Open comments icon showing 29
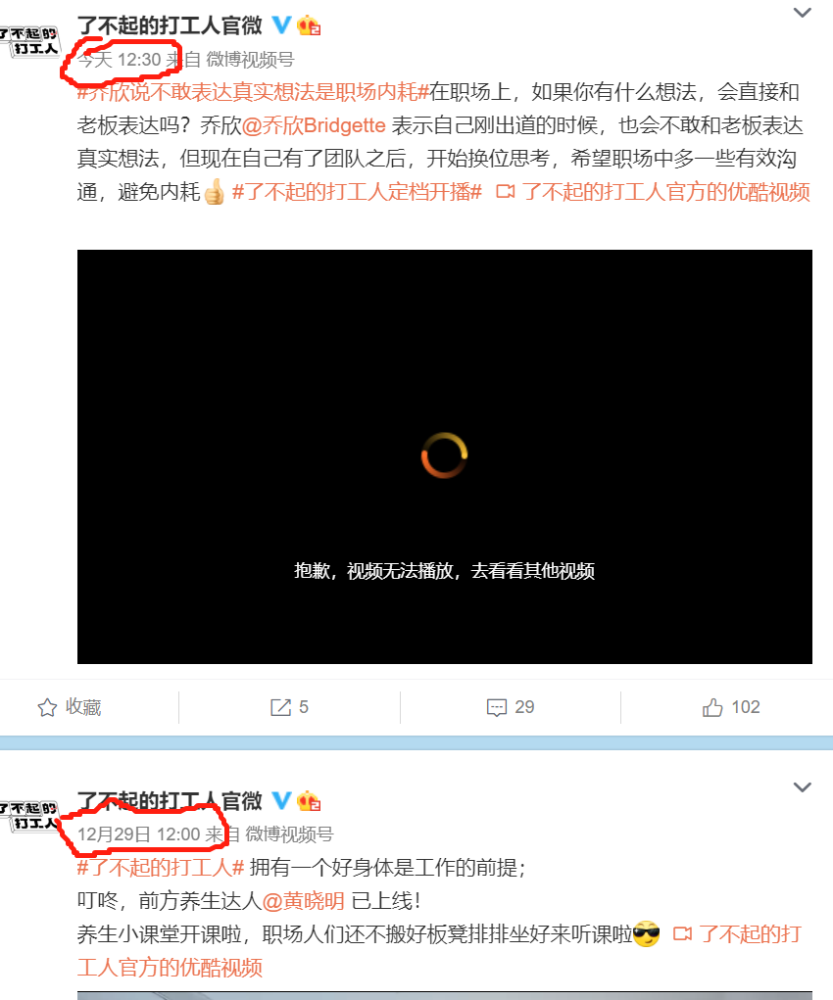This screenshot has width=833, height=1000. click(x=496, y=707)
